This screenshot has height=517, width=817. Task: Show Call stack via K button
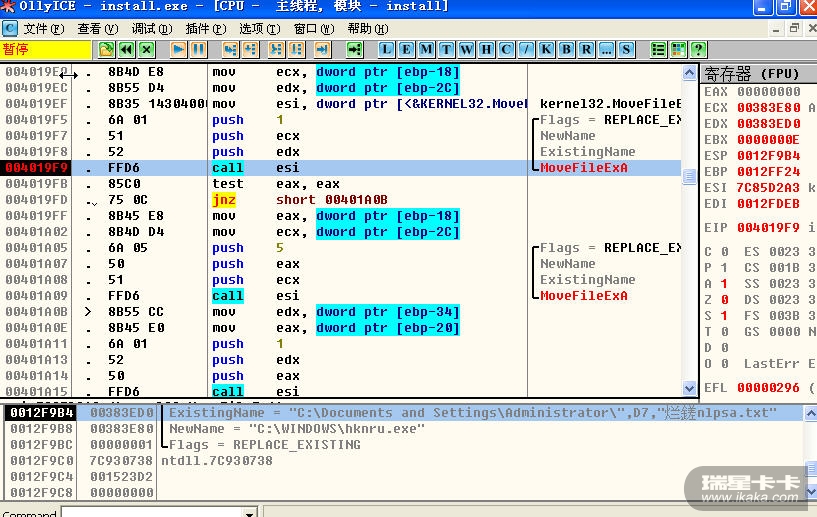(x=546, y=49)
